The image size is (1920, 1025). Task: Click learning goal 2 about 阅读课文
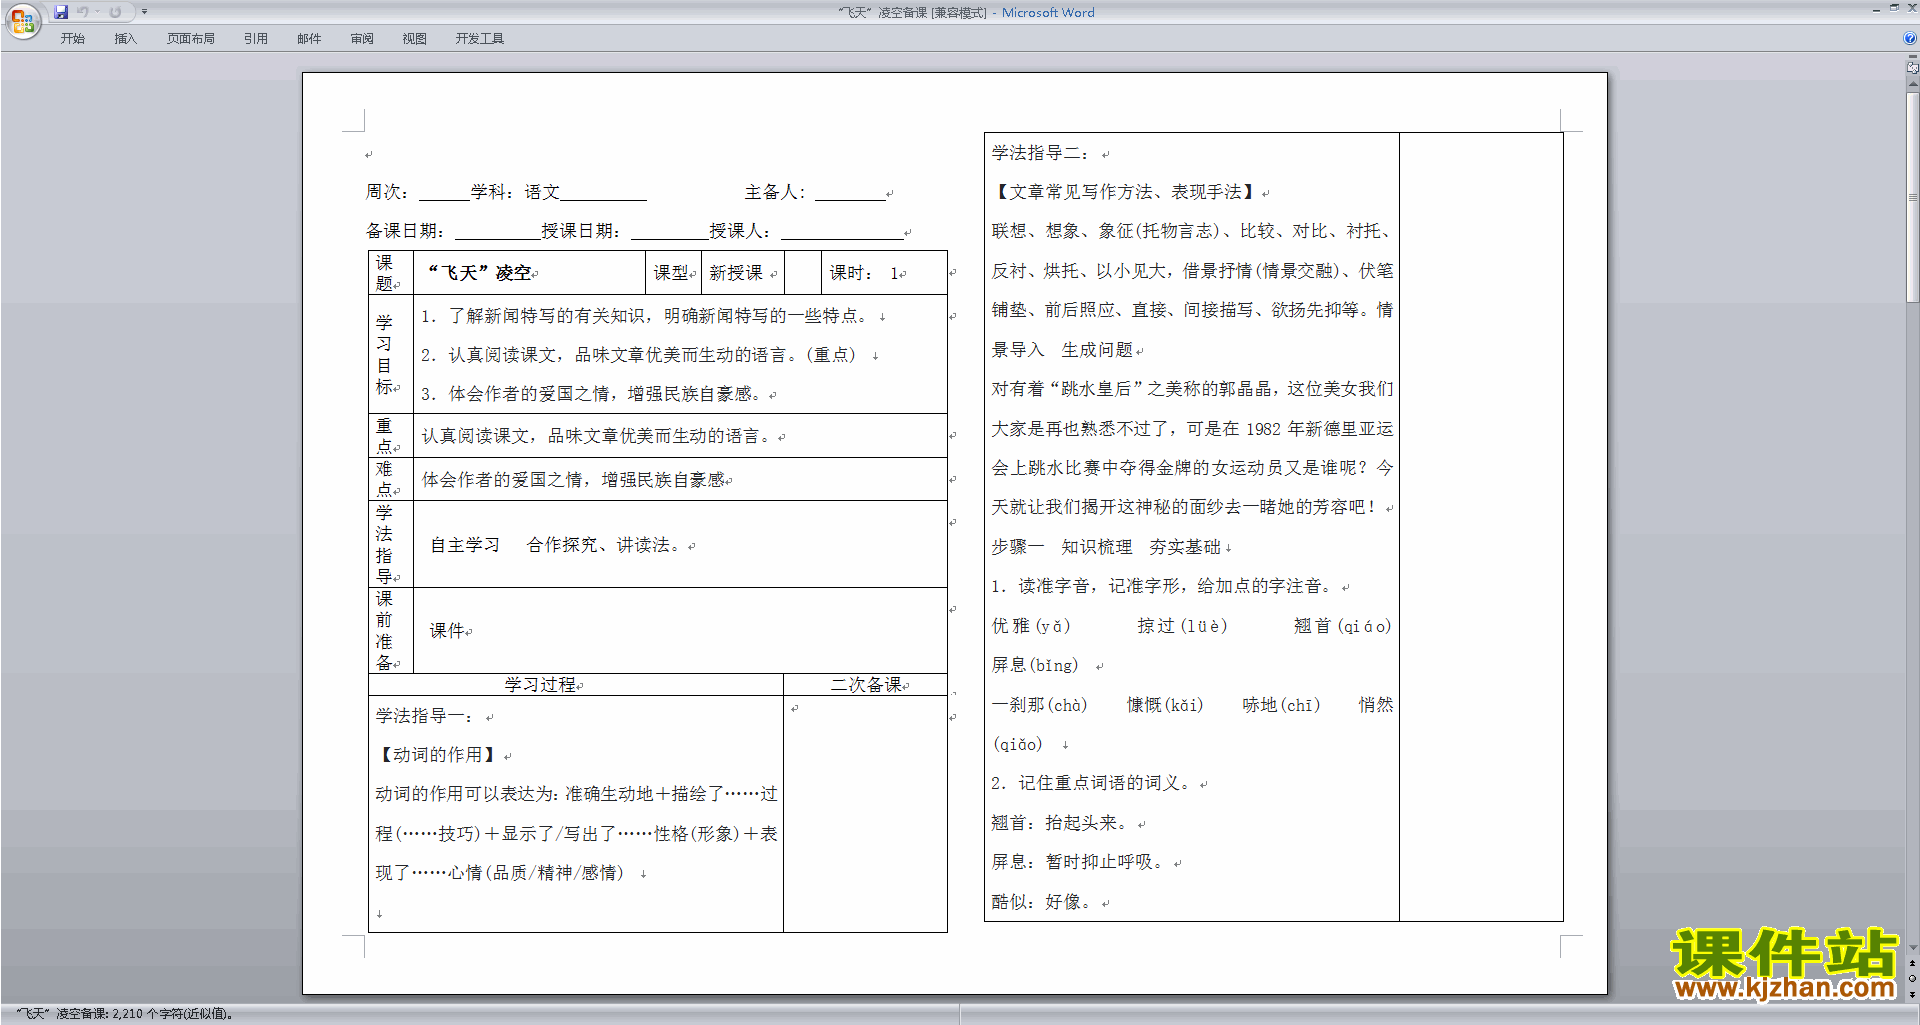pos(638,355)
